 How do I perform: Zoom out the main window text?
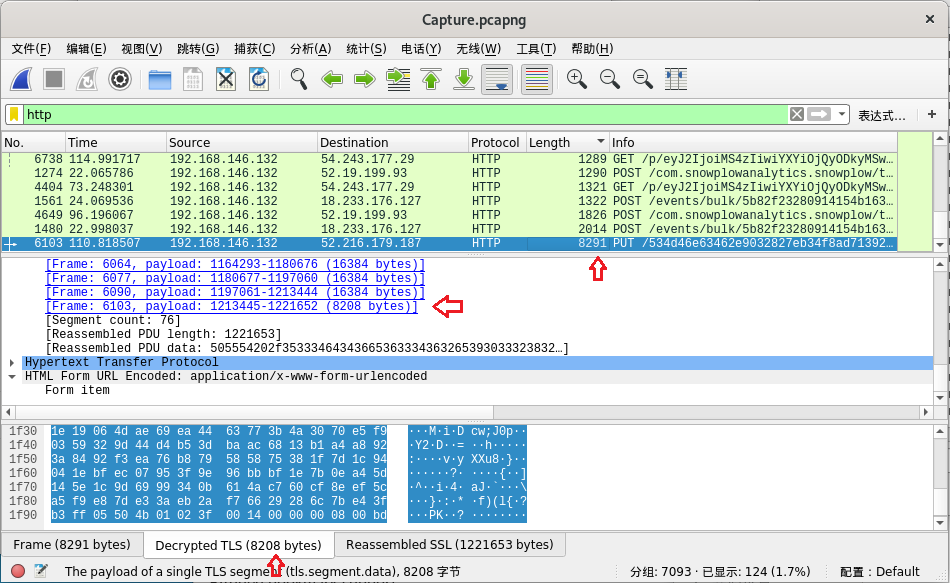point(610,79)
